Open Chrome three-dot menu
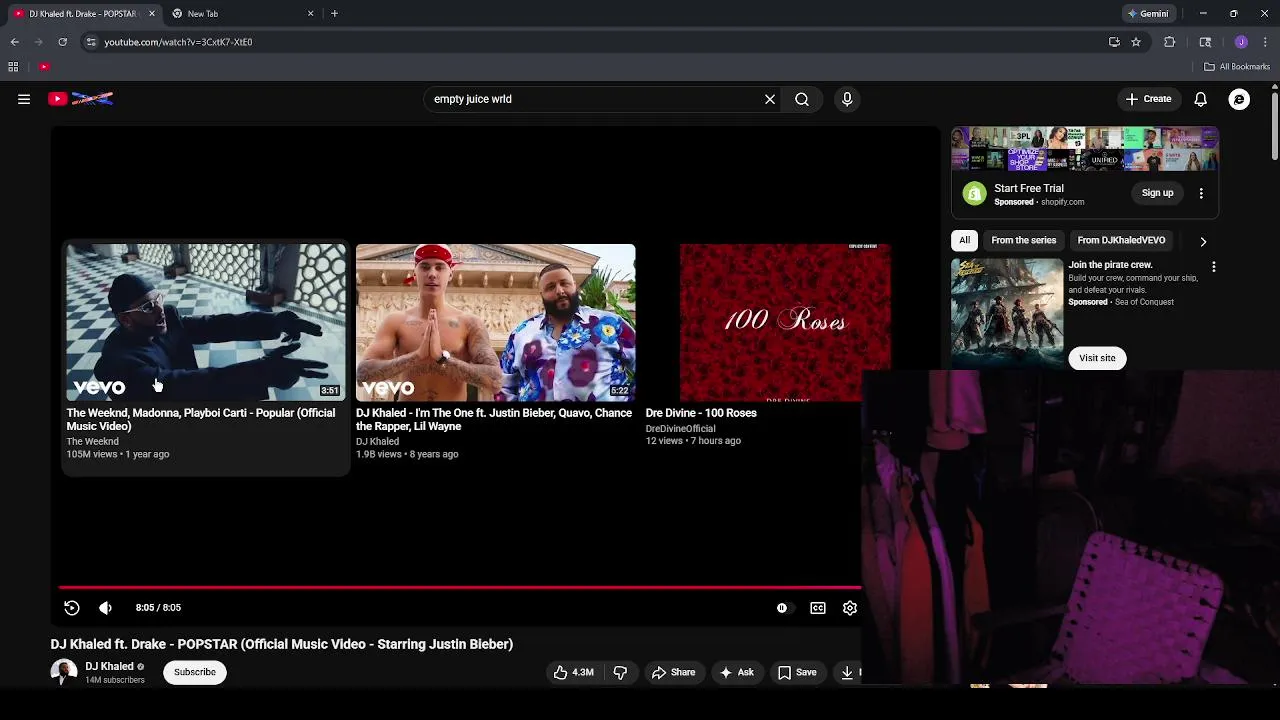The height and width of the screenshot is (720, 1280). (x=1265, y=42)
